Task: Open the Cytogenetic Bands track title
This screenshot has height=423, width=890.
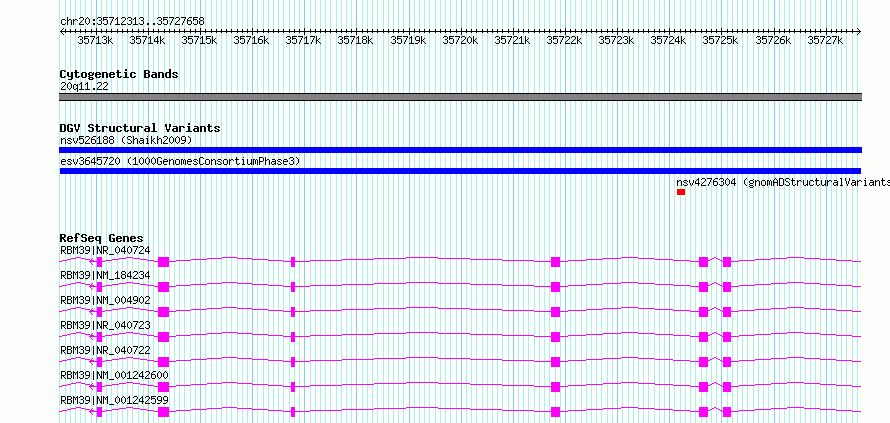Action: 119,74
